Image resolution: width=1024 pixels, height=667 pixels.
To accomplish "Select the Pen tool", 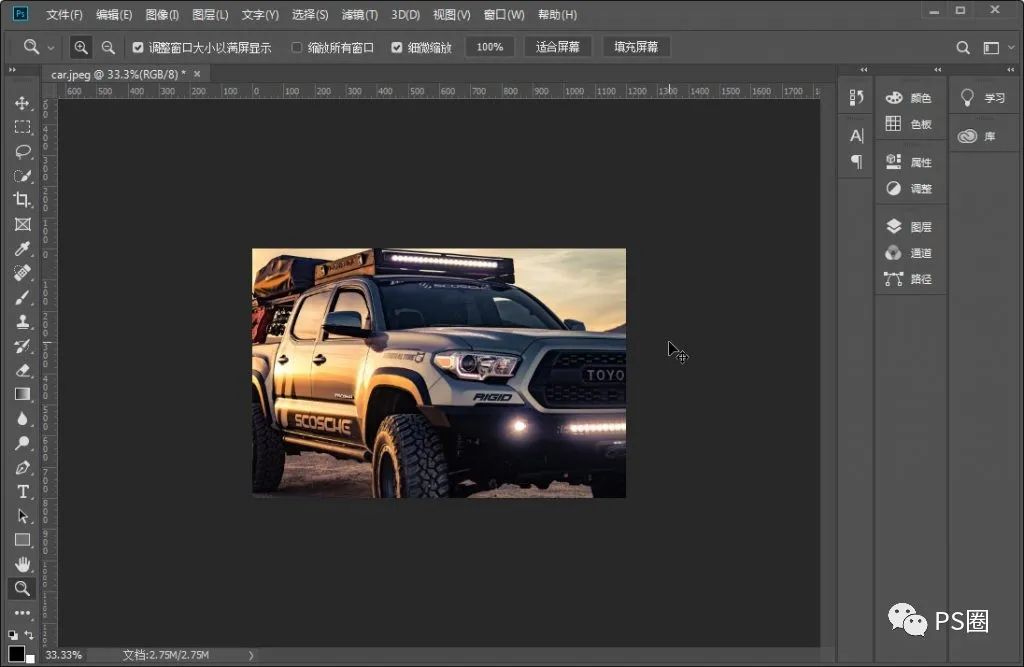I will click(x=22, y=467).
